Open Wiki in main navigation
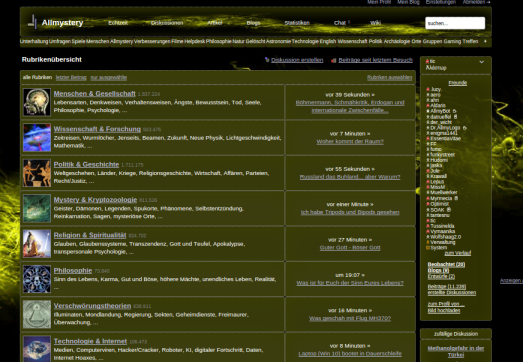This screenshot has width=523, height=362. pos(375,23)
